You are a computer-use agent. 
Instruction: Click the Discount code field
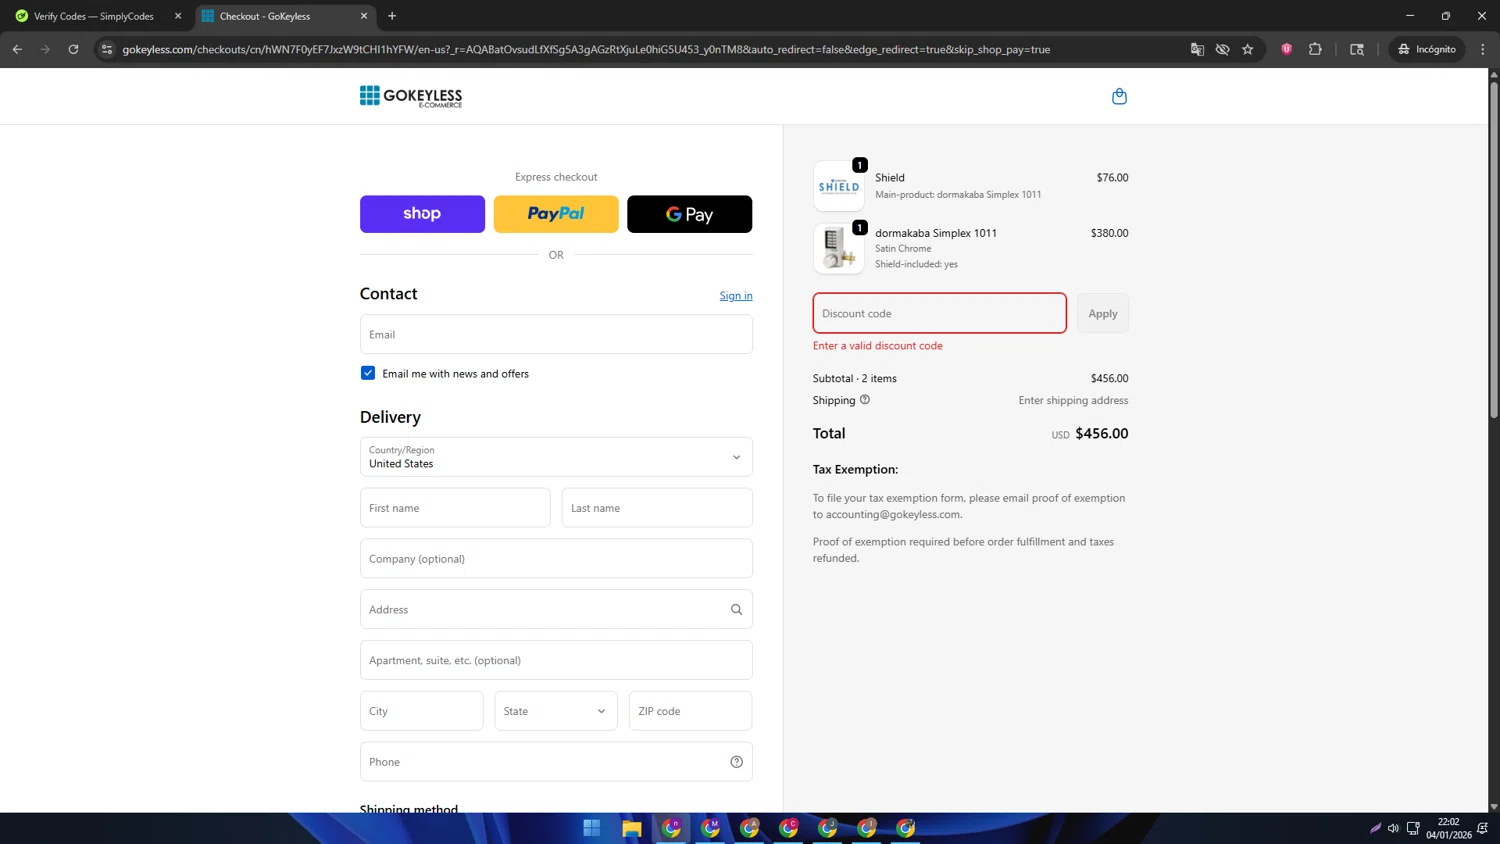[x=940, y=313]
